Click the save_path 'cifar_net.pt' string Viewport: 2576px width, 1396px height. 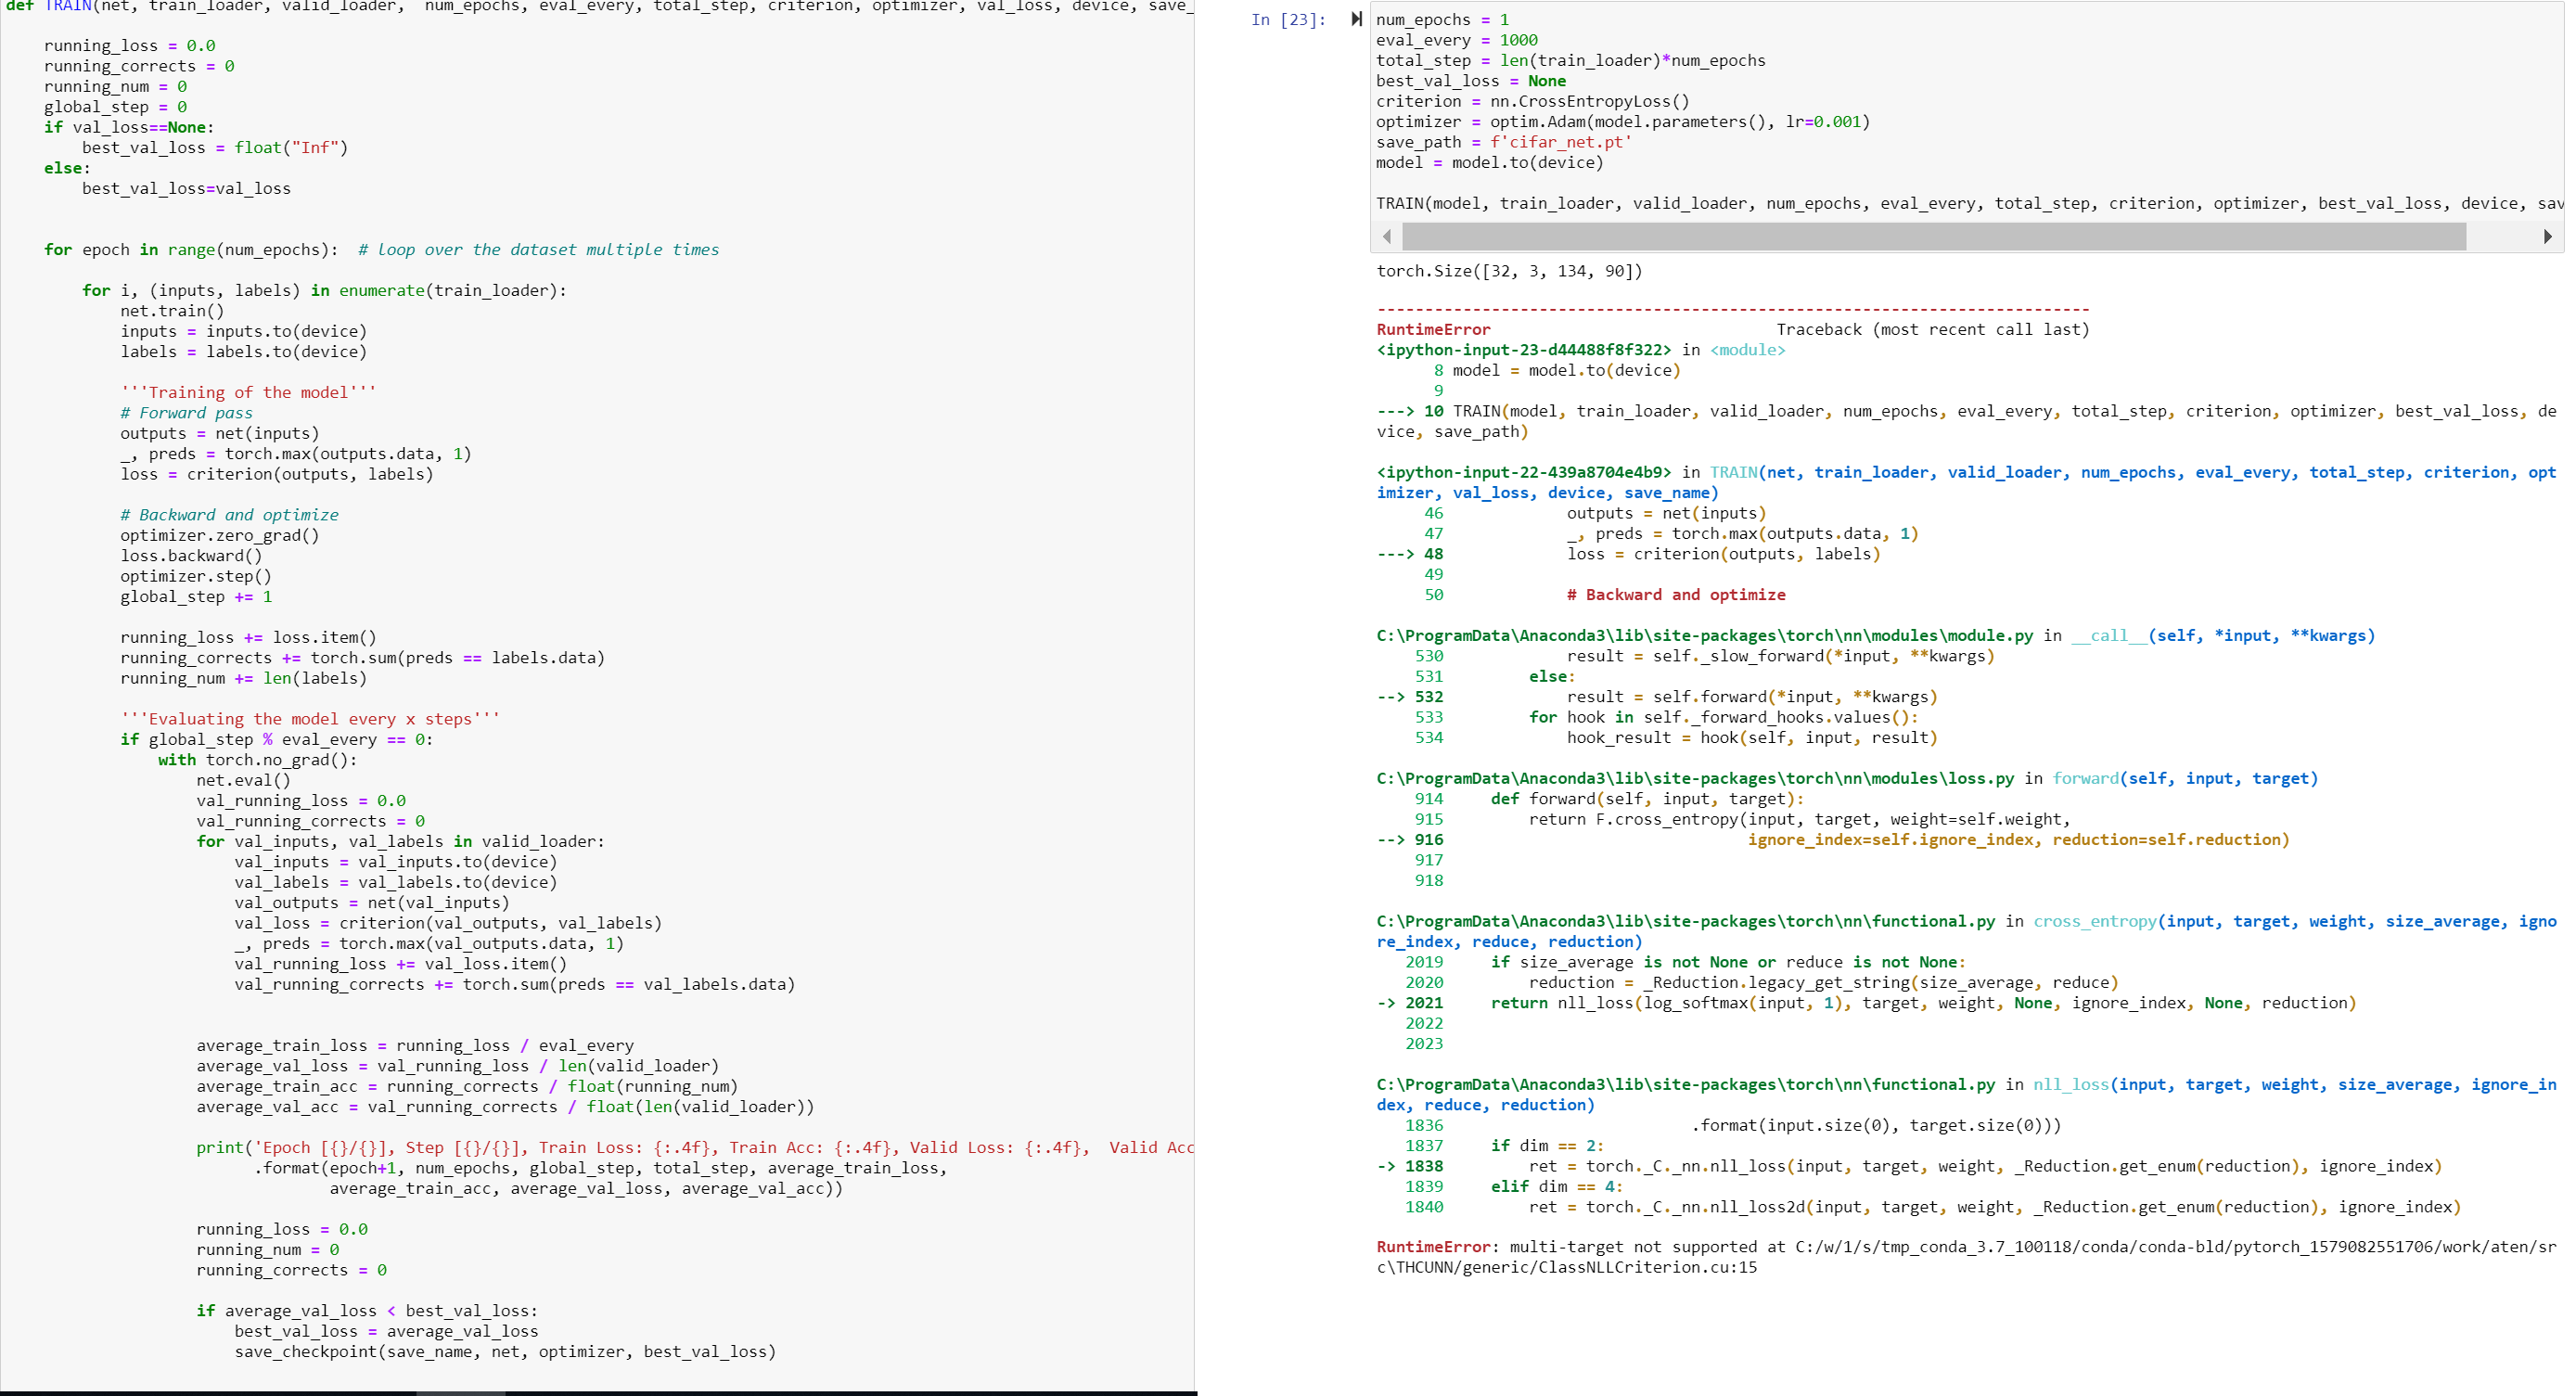pyautogui.click(x=1560, y=142)
